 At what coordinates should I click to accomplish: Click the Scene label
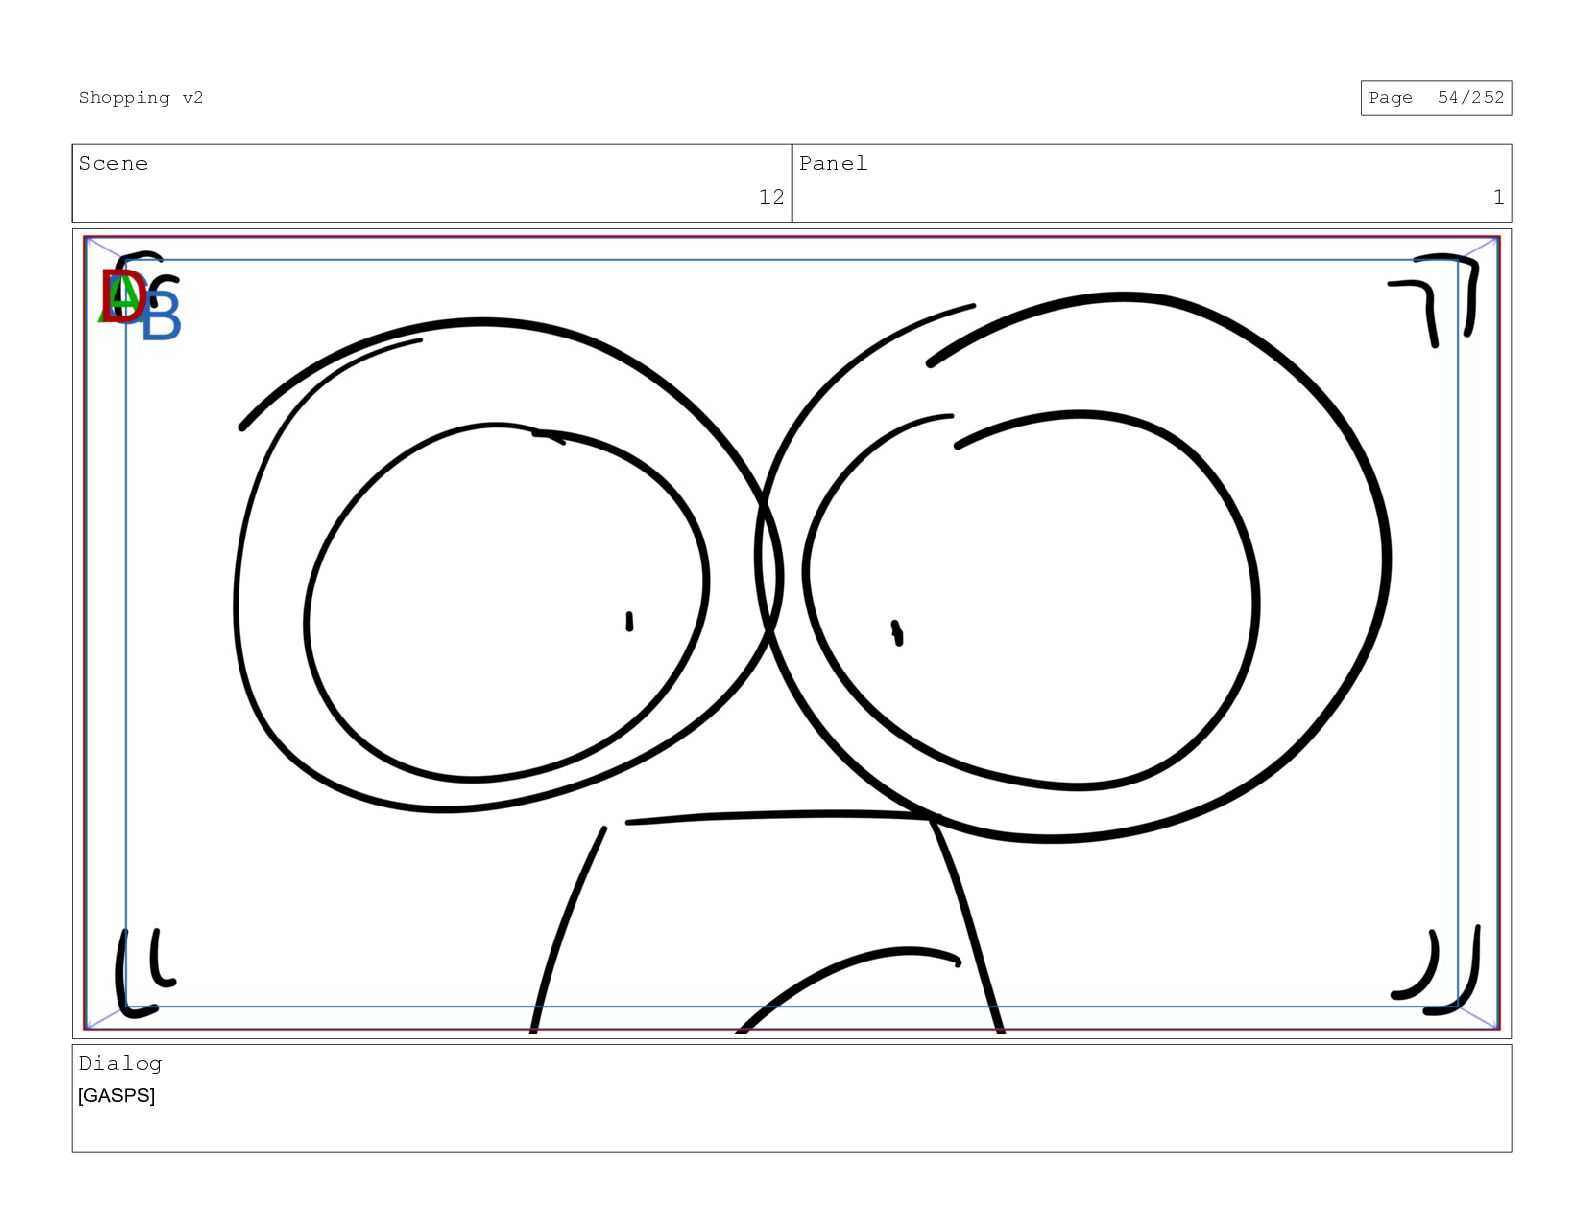[x=113, y=164]
